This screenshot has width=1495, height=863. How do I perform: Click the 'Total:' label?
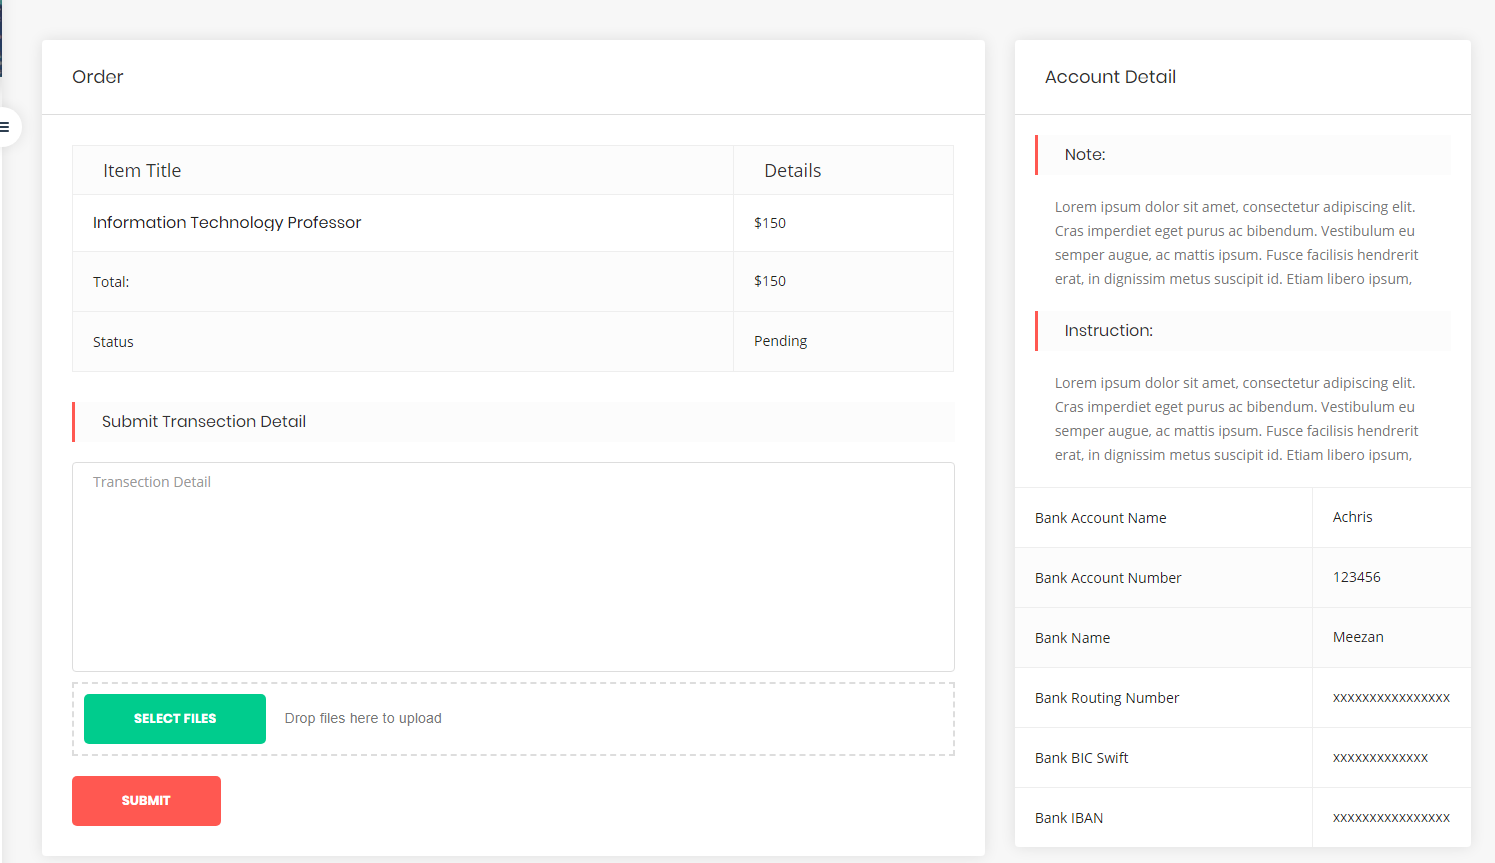[x=111, y=282]
